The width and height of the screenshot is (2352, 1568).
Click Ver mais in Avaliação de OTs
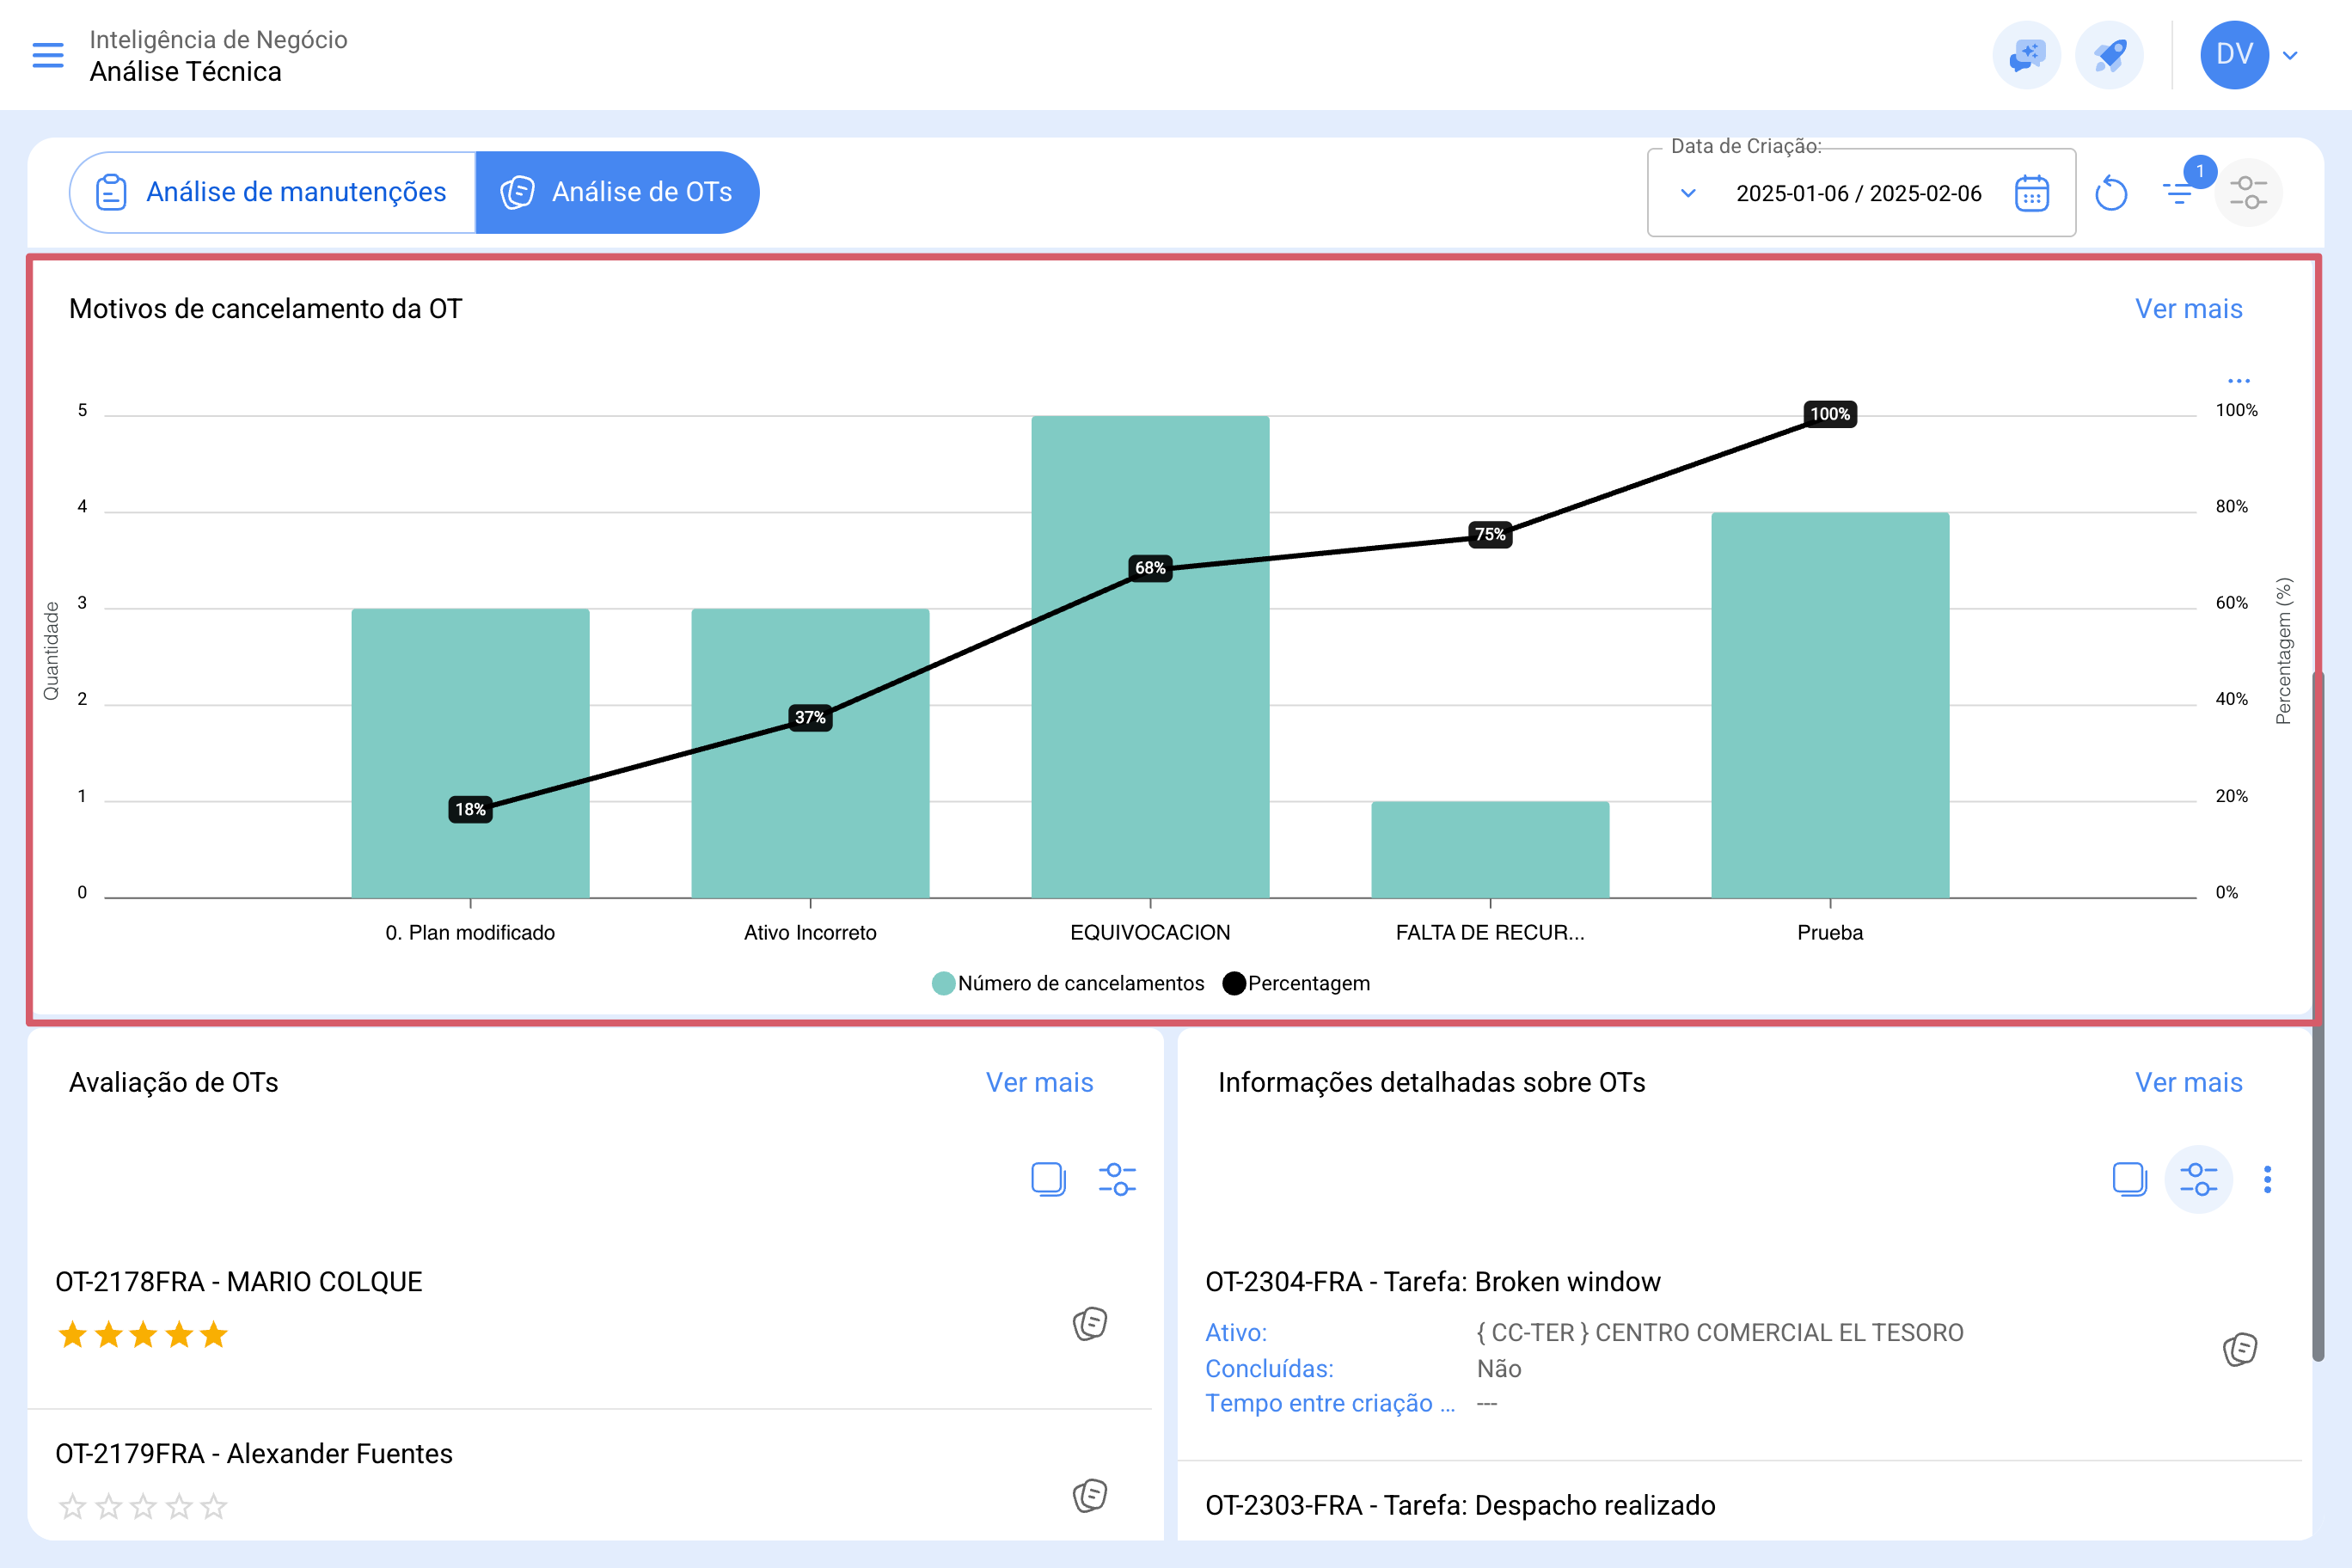(x=1039, y=1083)
